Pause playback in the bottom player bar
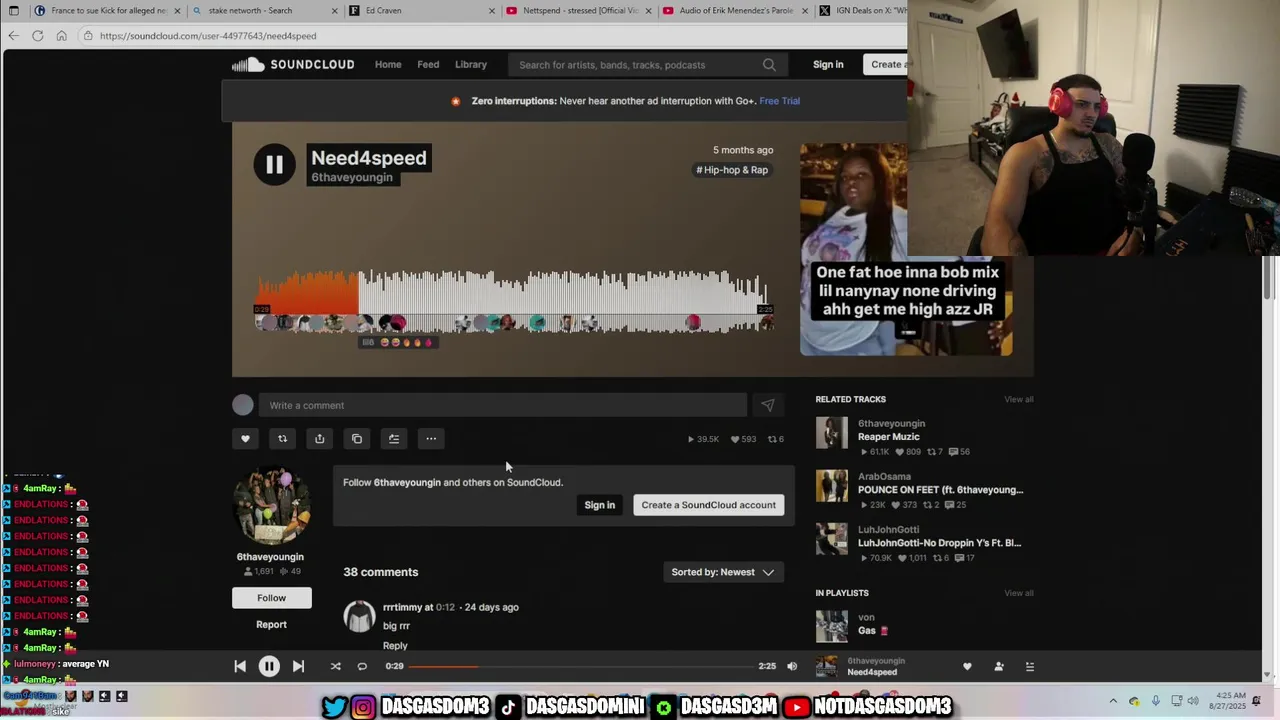Screen dimensions: 1280x720 pos(269,666)
